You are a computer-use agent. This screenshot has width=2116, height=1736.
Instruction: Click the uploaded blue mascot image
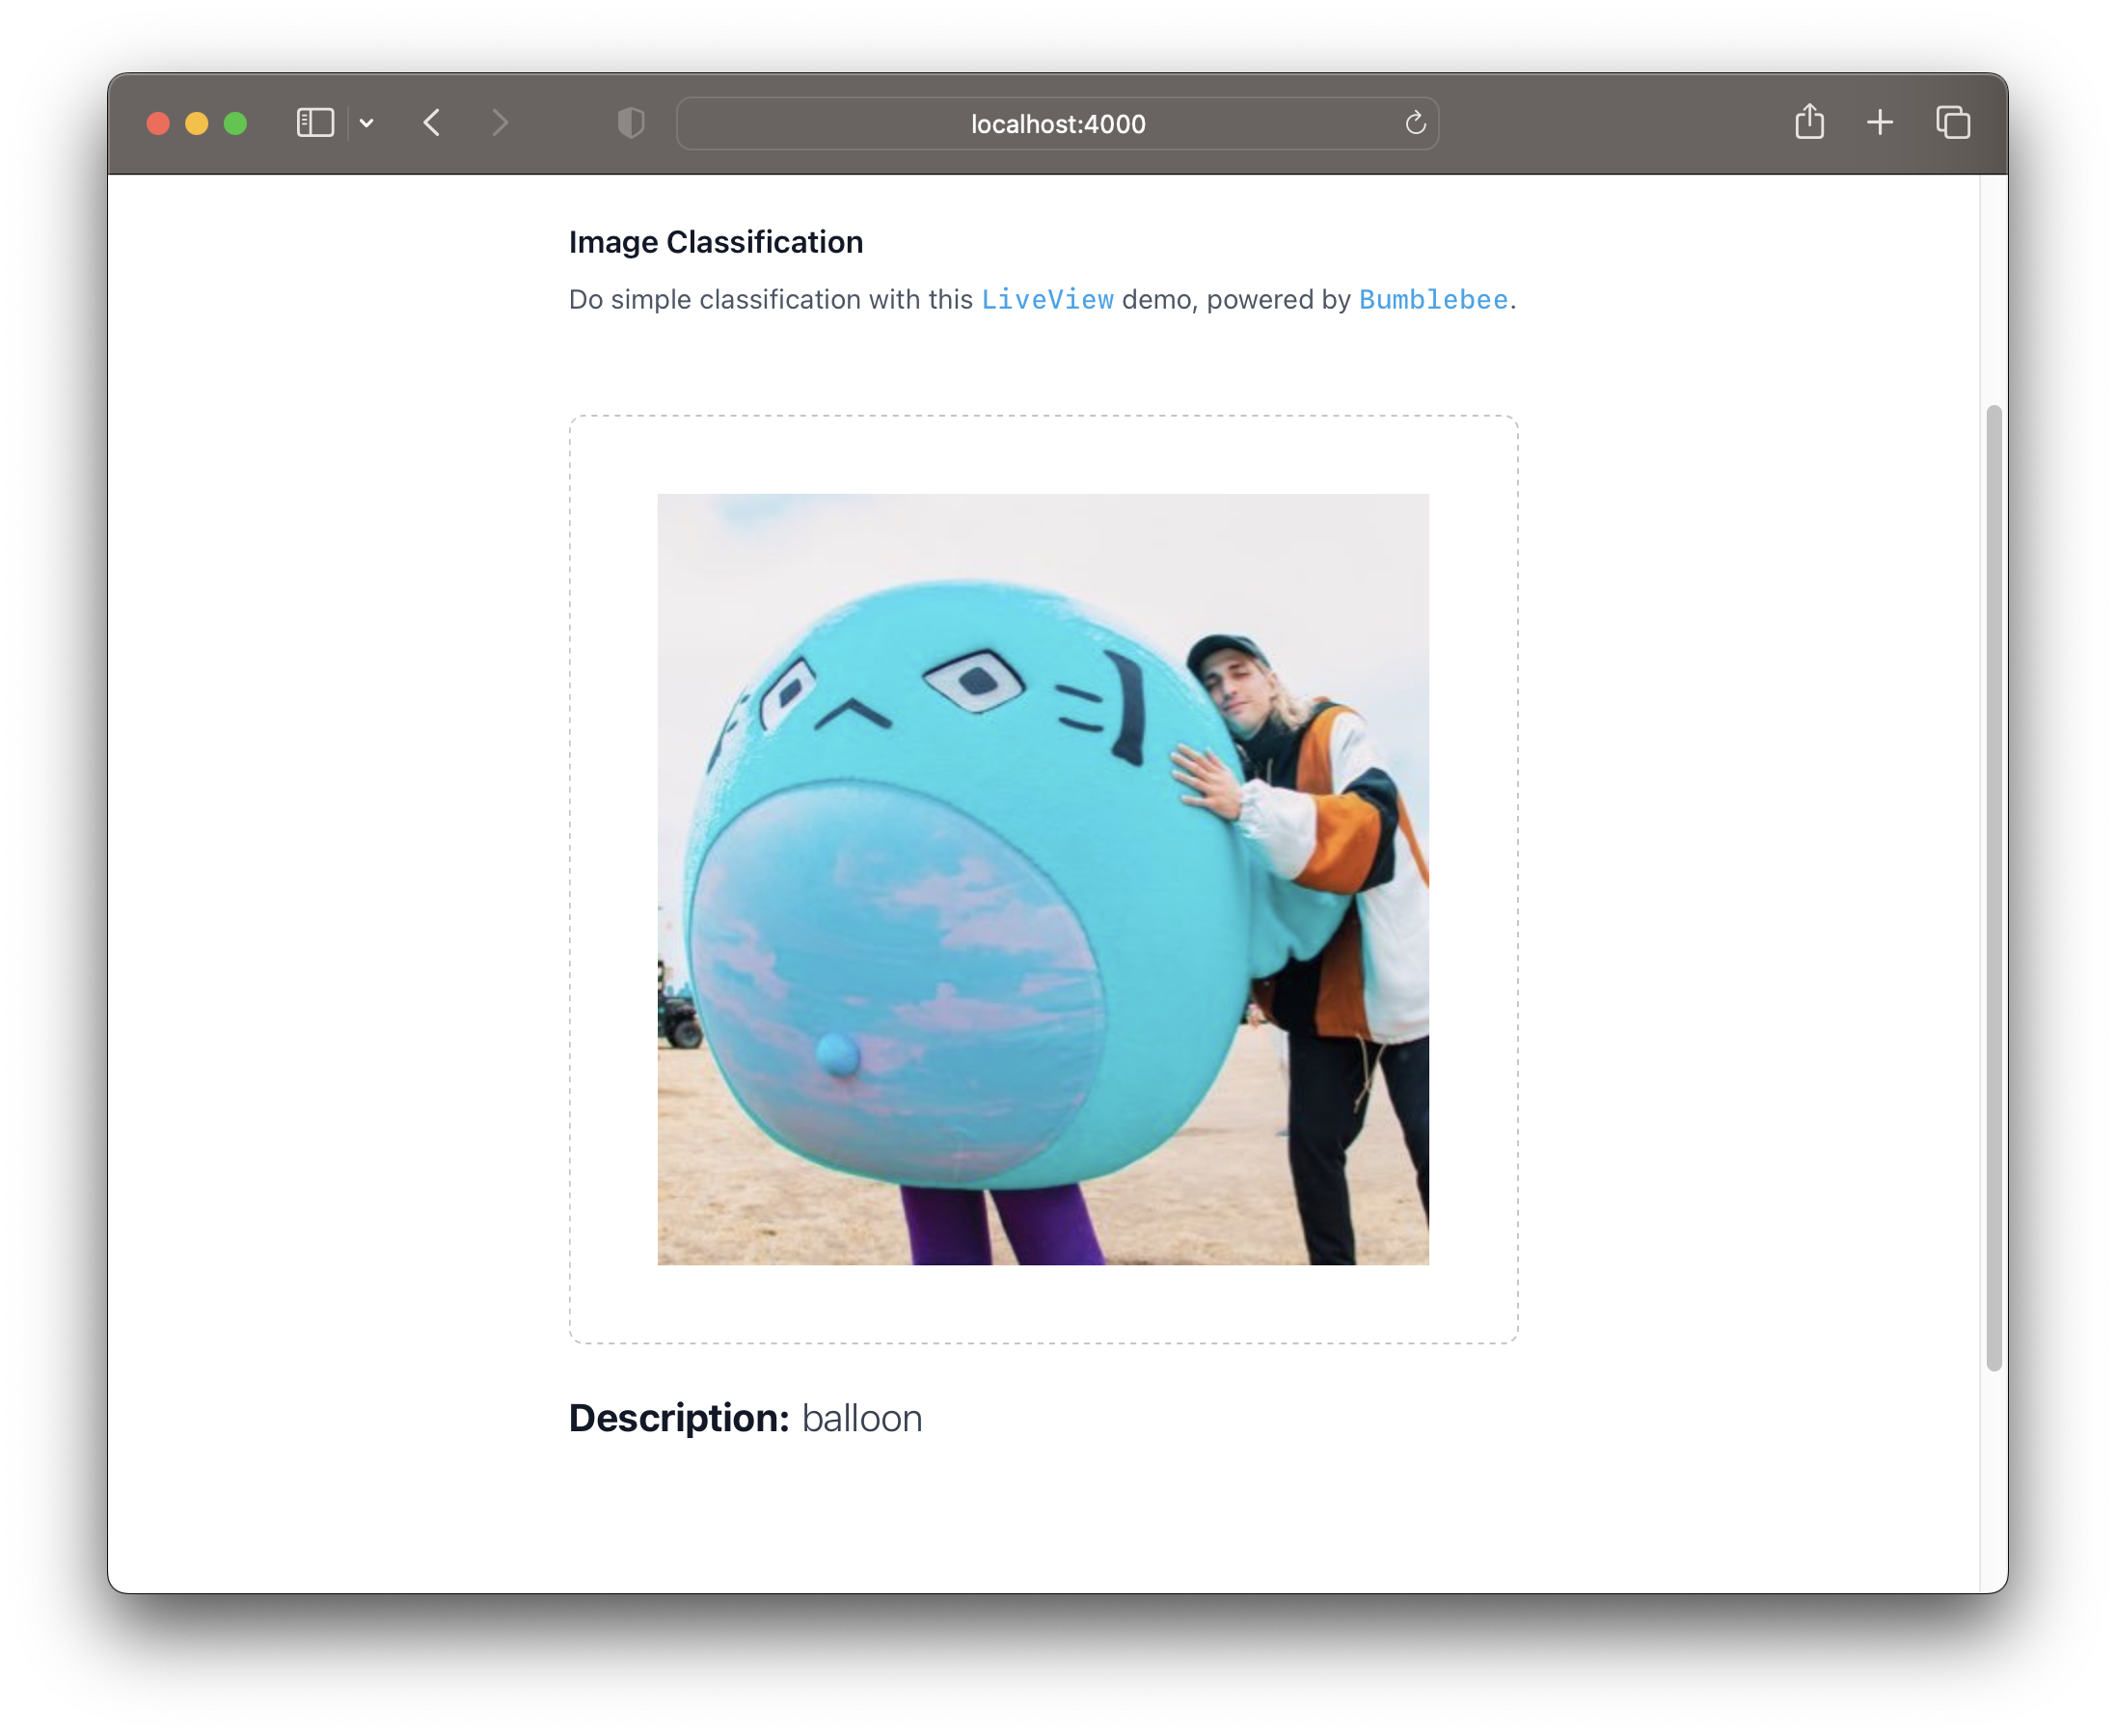tap(1042, 879)
